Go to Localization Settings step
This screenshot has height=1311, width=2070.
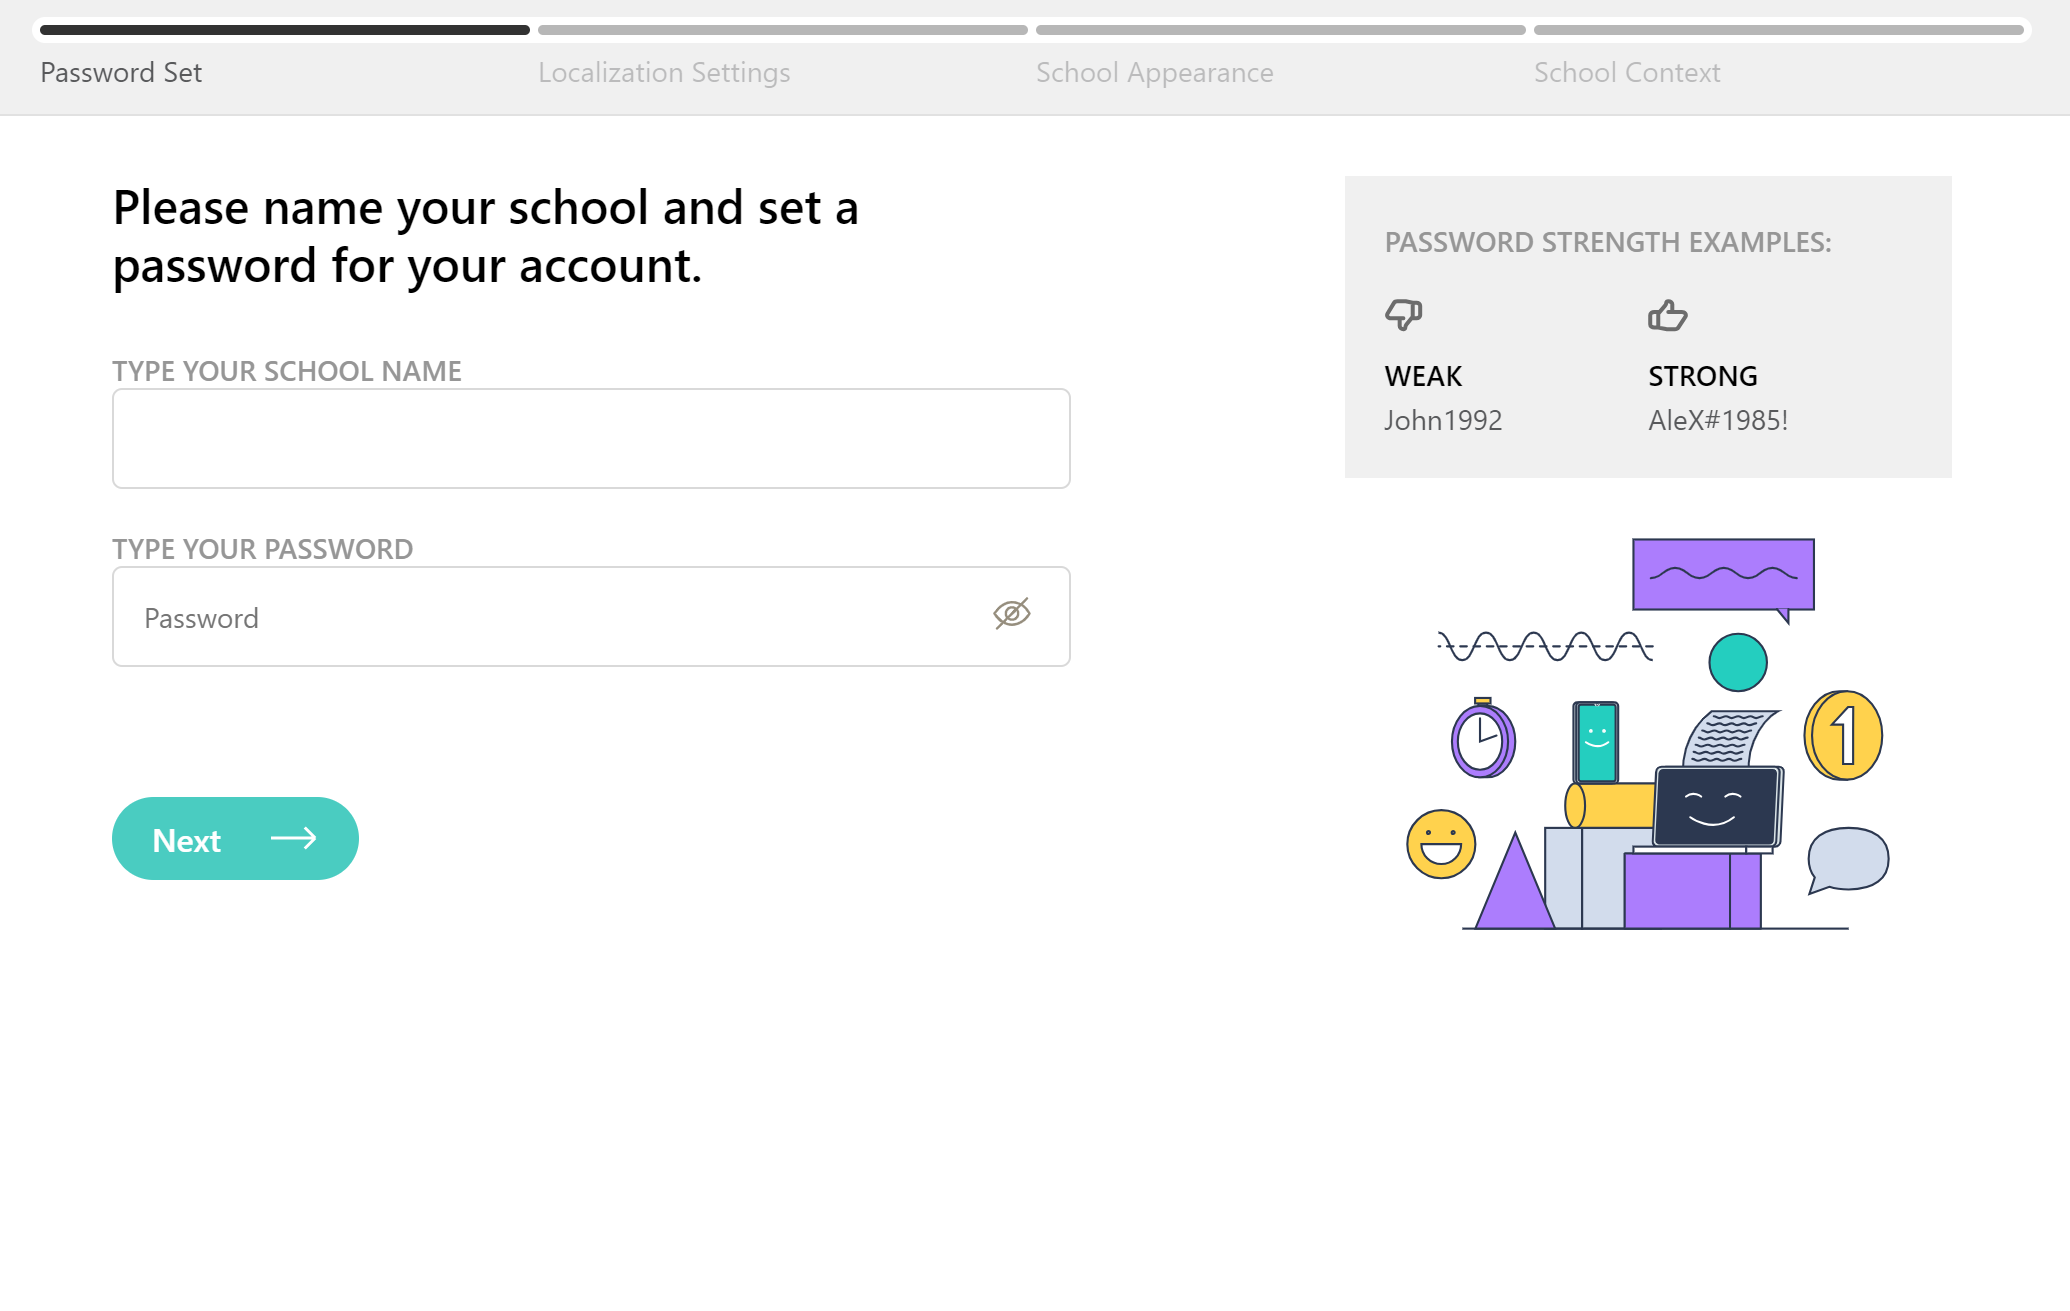664,73
